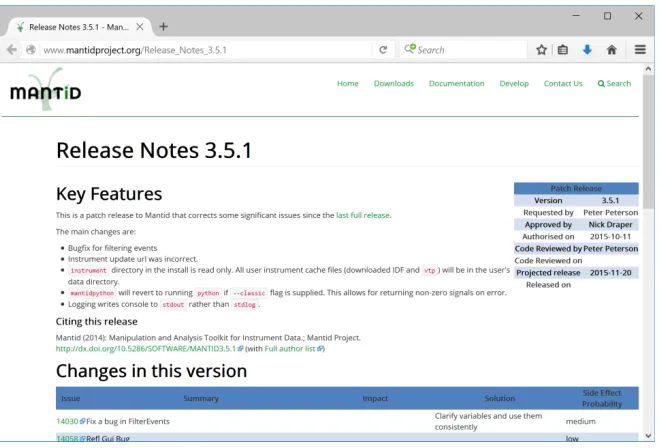Click the browser Search field
The image size is (662, 448).
pos(463,50)
